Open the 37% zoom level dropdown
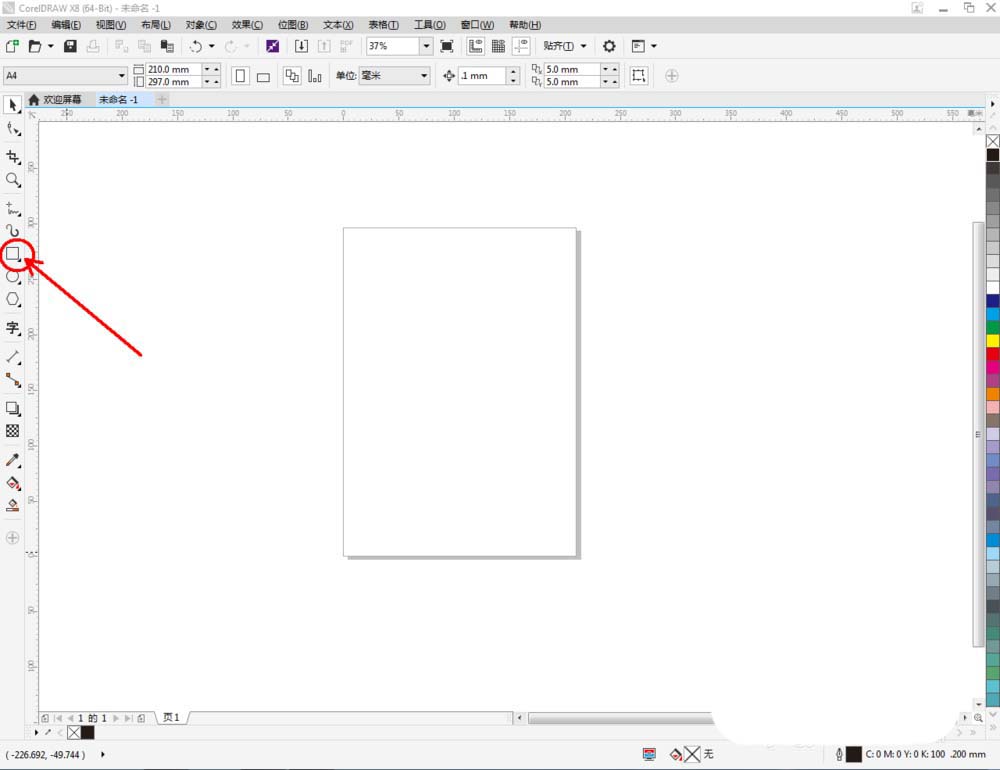Screen dimensions: 1000x770 click(x=427, y=46)
